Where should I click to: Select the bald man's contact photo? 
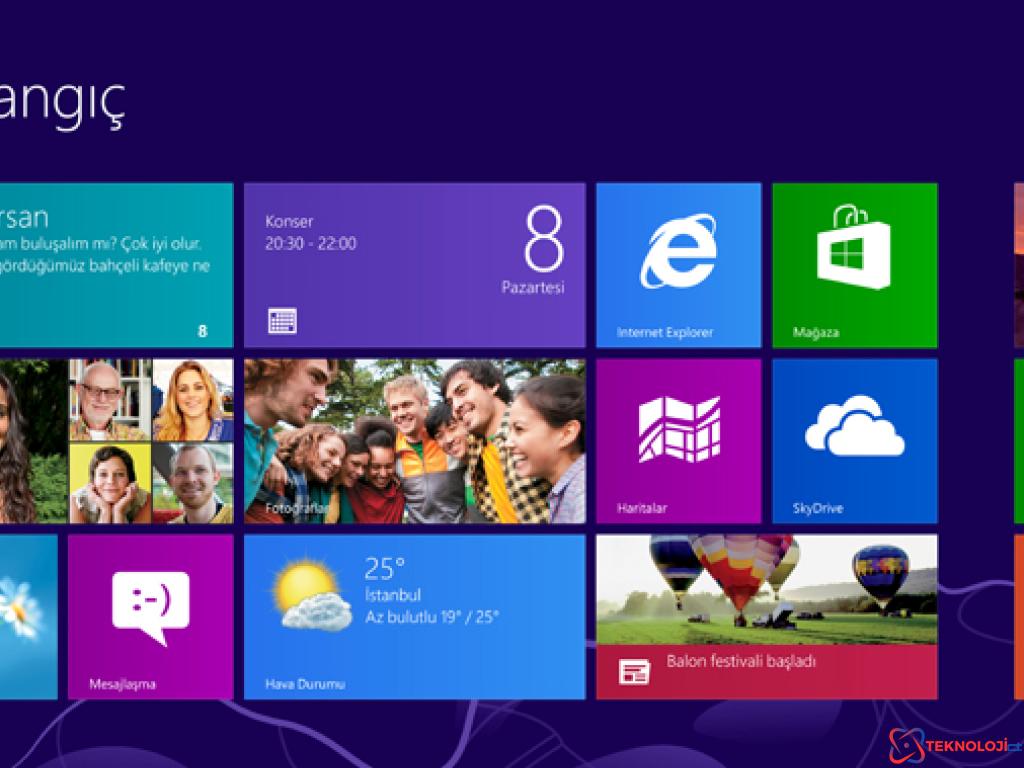(193, 483)
